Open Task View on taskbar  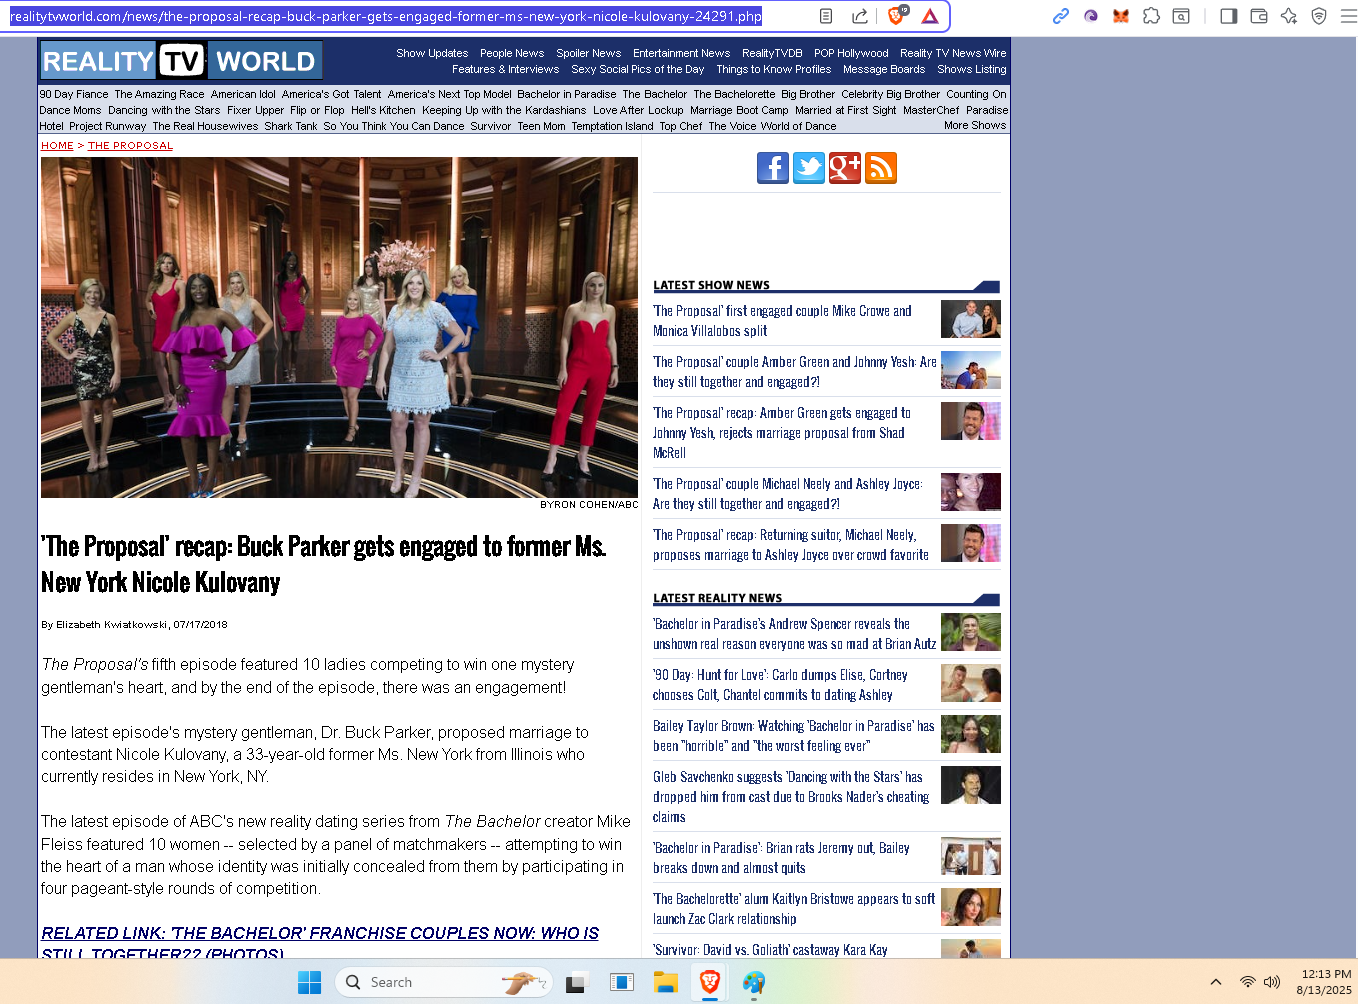[x=576, y=982]
